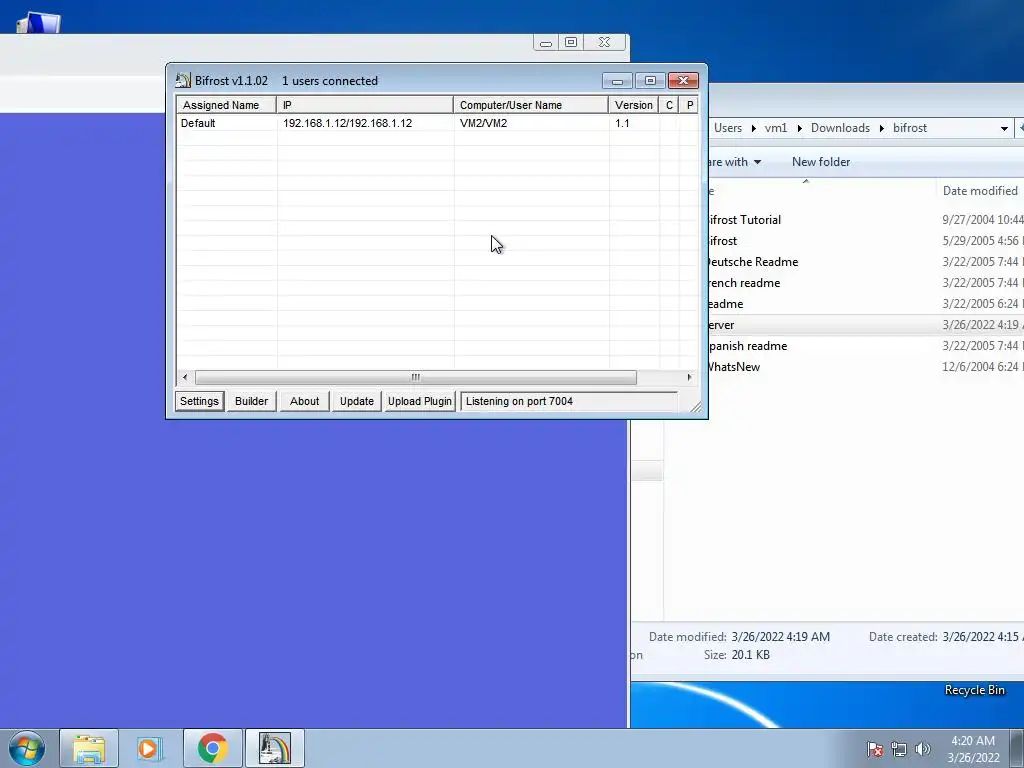Click the Action Center flag tray icon
1024x768 pixels.
pos(874,749)
